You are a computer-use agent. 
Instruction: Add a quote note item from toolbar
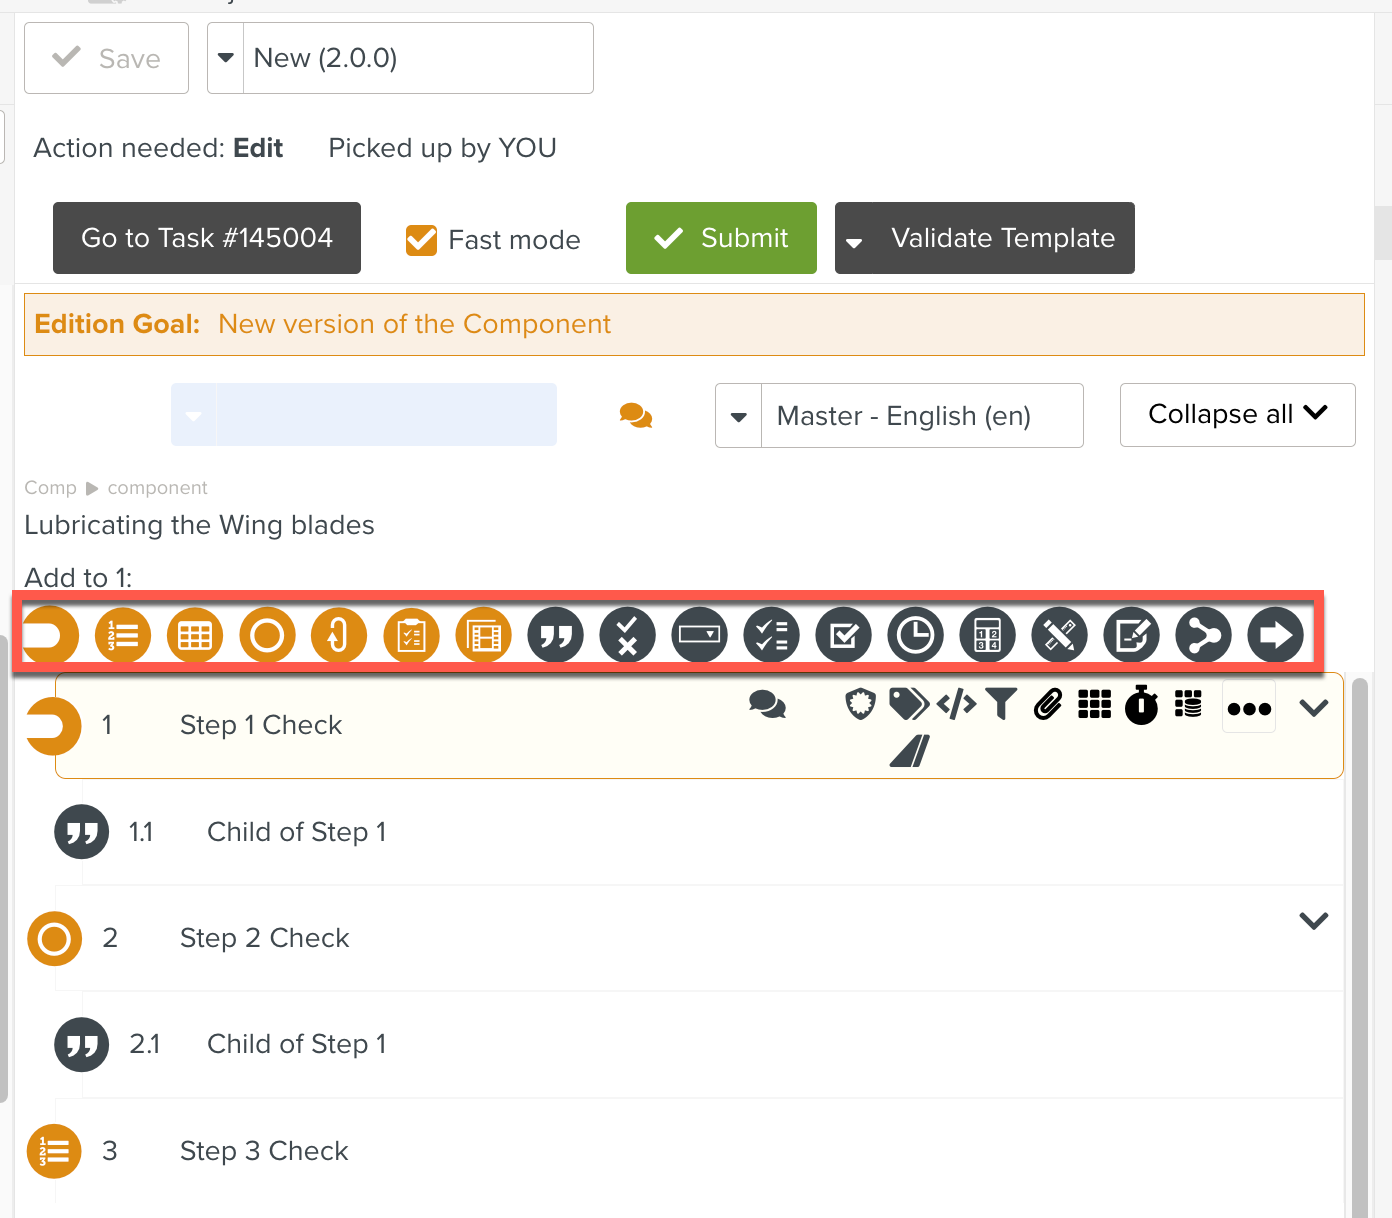[555, 635]
